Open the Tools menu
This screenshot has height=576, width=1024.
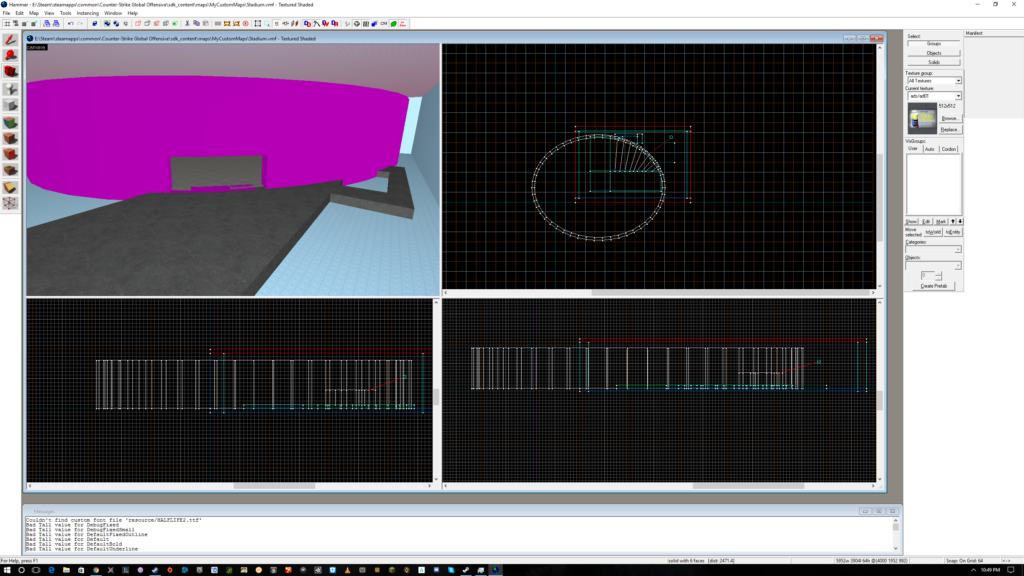(x=65, y=13)
